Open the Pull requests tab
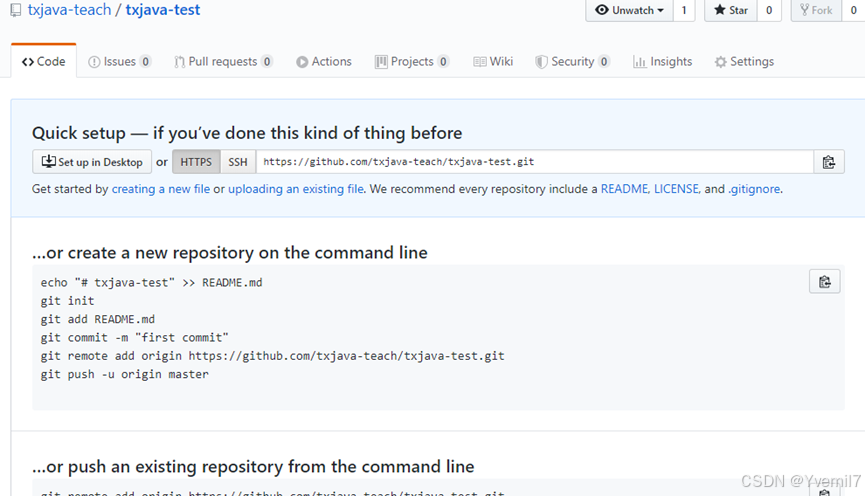This screenshot has height=496, width=865. [223, 61]
